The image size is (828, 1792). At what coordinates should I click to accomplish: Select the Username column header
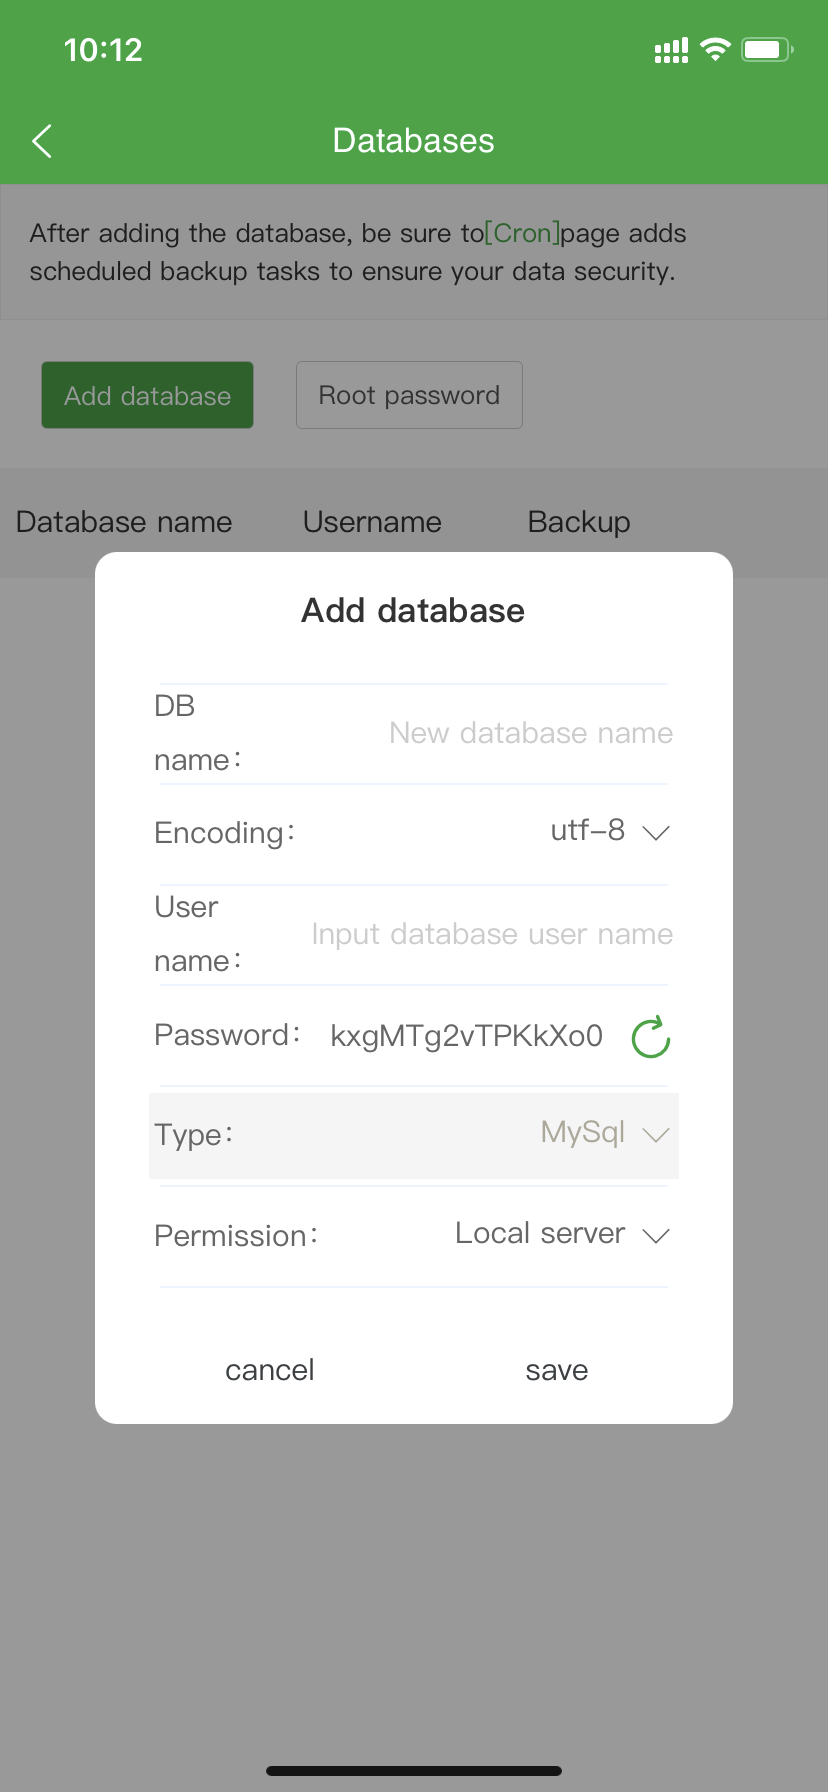[x=372, y=522]
